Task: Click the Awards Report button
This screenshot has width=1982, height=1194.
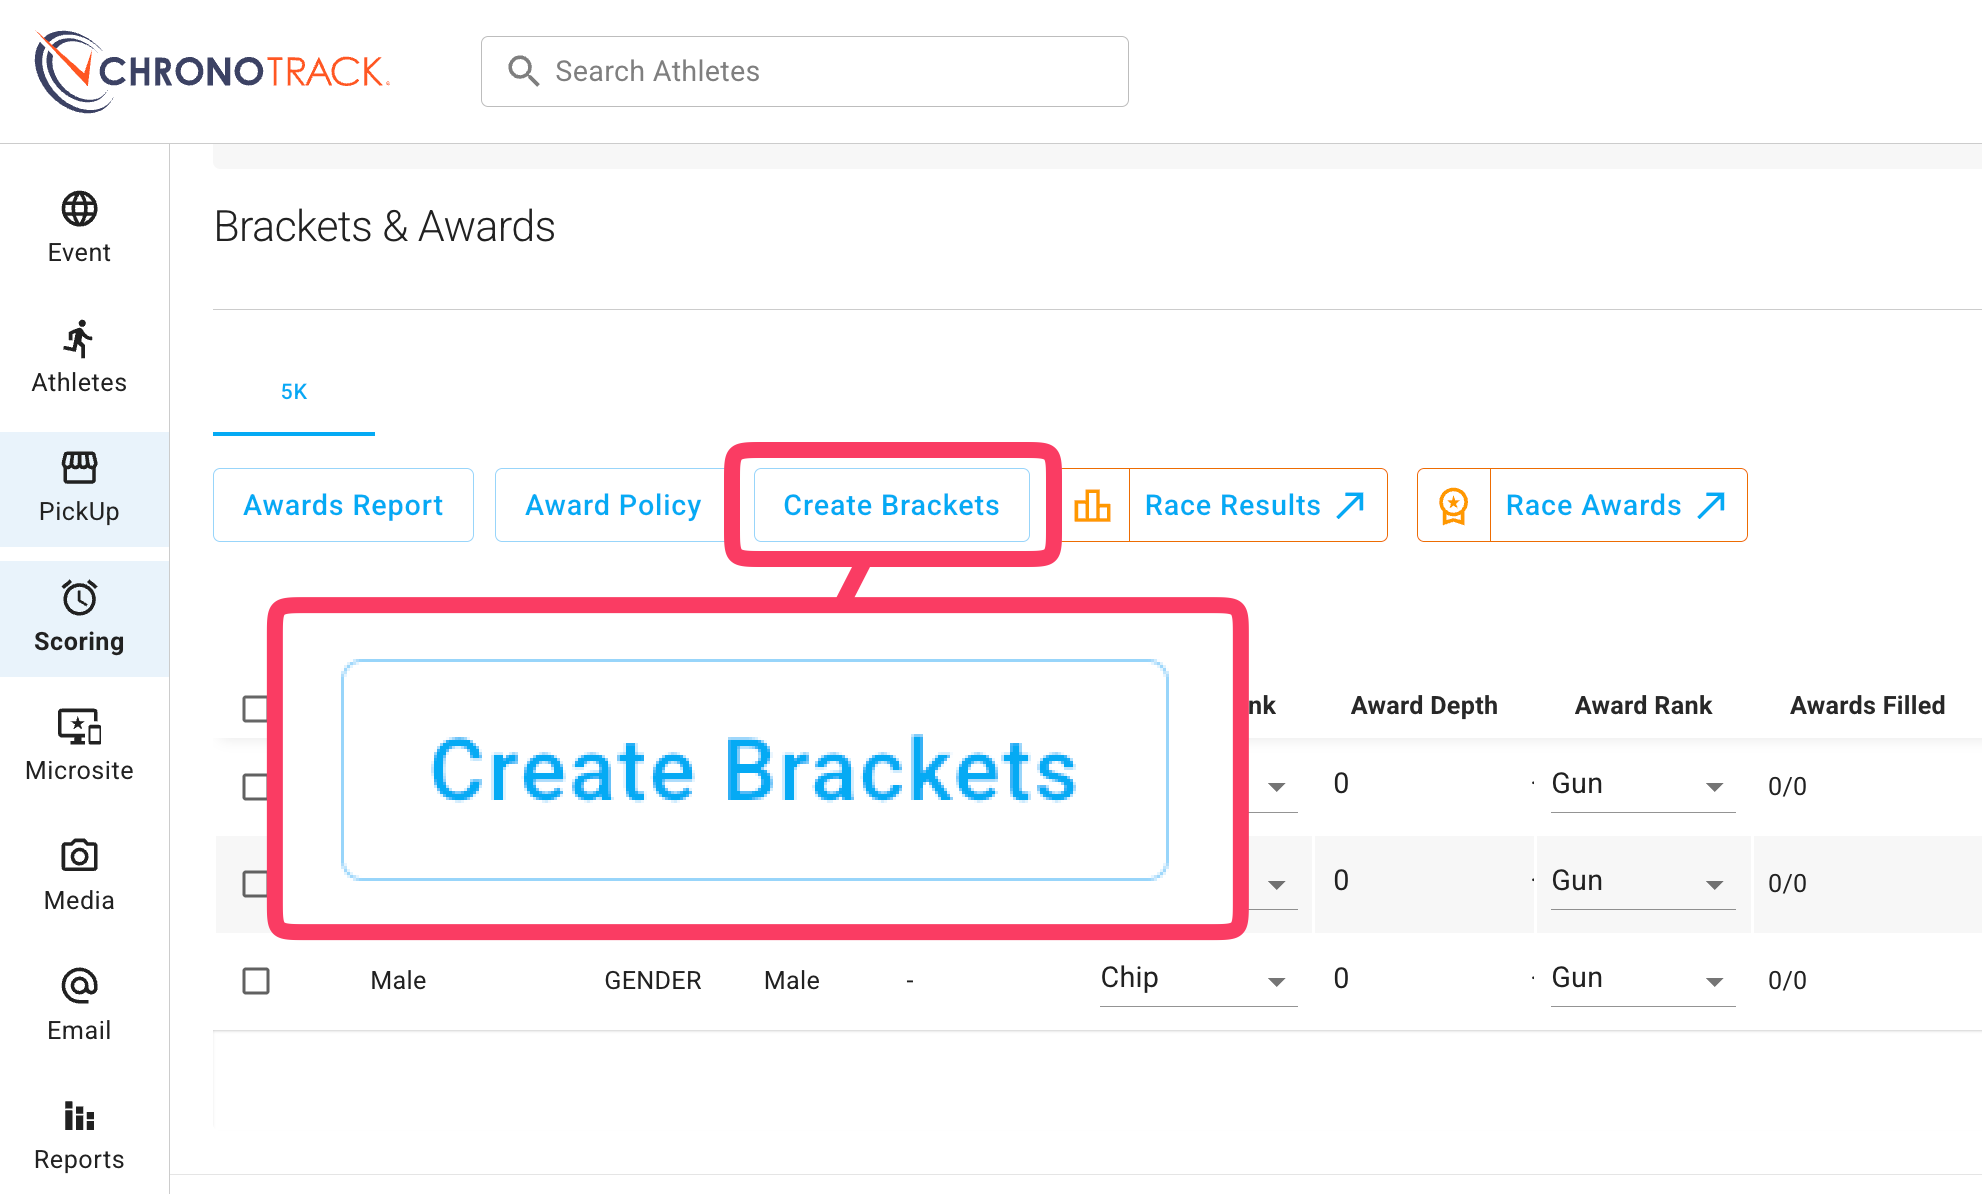Action: point(343,506)
